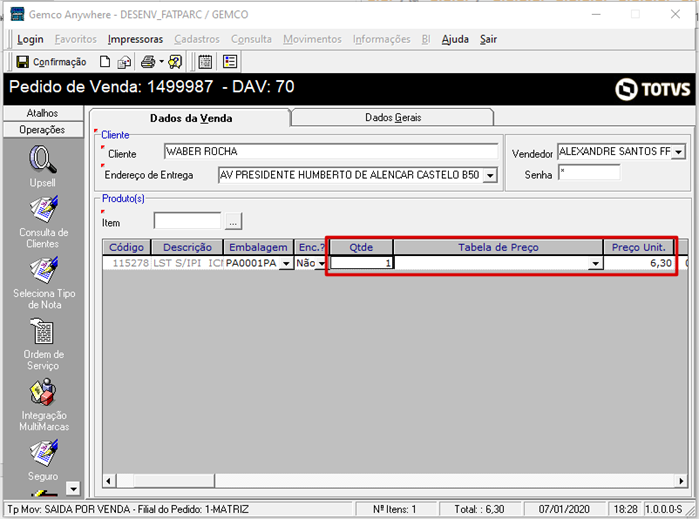The height and width of the screenshot is (519, 699).
Task: Click the Cliente name field
Action: (331, 151)
